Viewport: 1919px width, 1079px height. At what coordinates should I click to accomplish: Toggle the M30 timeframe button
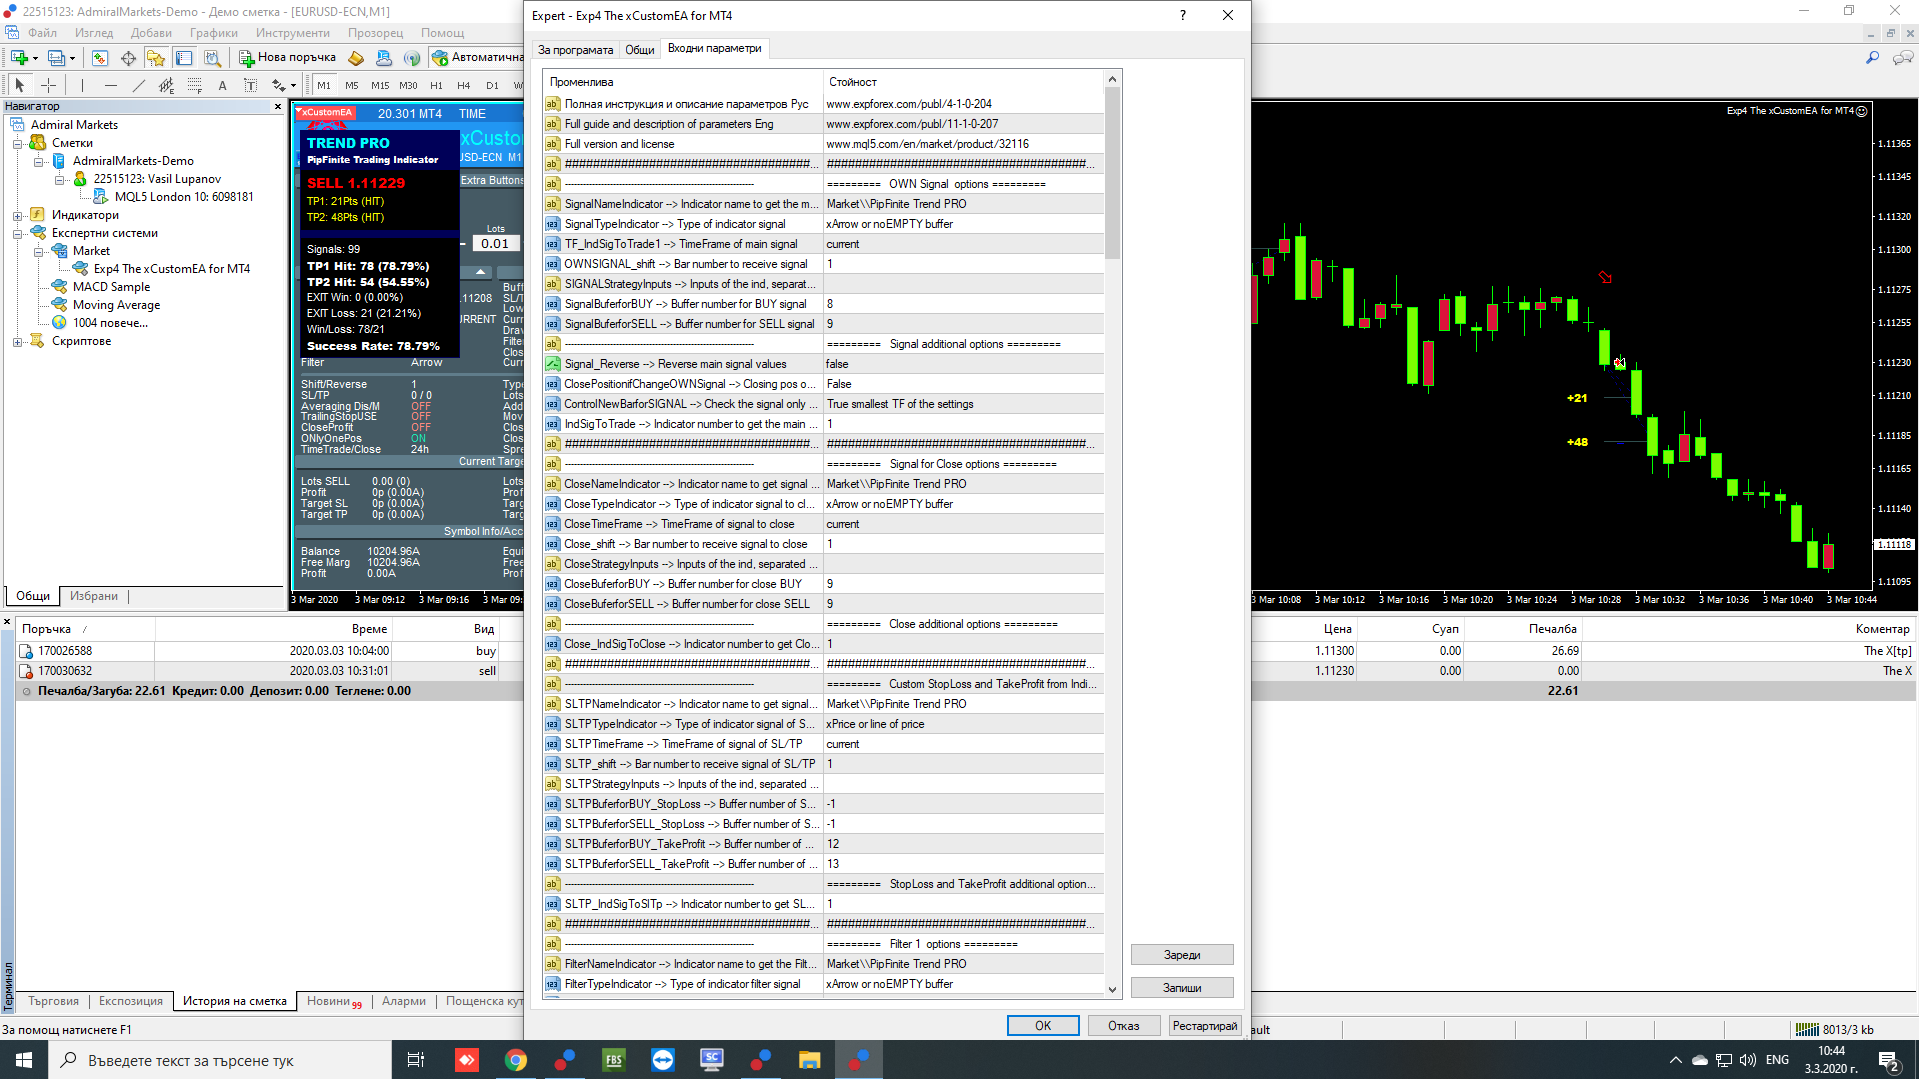pyautogui.click(x=408, y=85)
